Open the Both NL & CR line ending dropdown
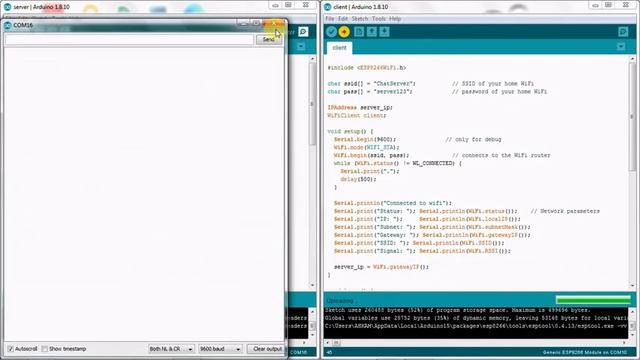This screenshot has height=360, width=640. [x=171, y=349]
